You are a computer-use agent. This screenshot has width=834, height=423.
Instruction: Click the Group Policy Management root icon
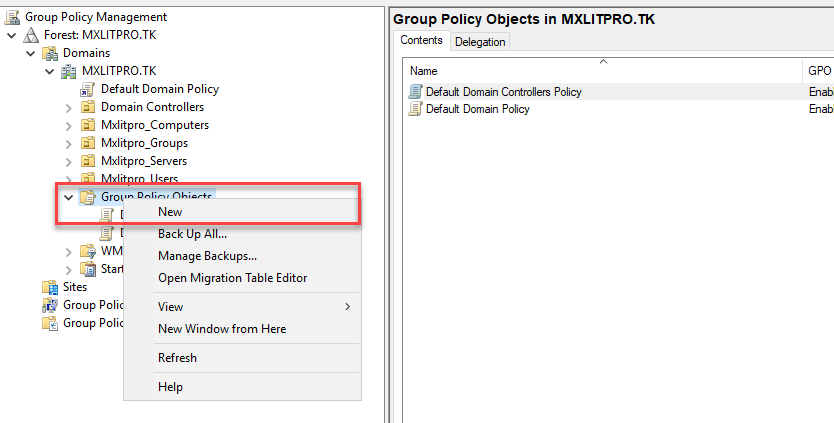tap(13, 17)
